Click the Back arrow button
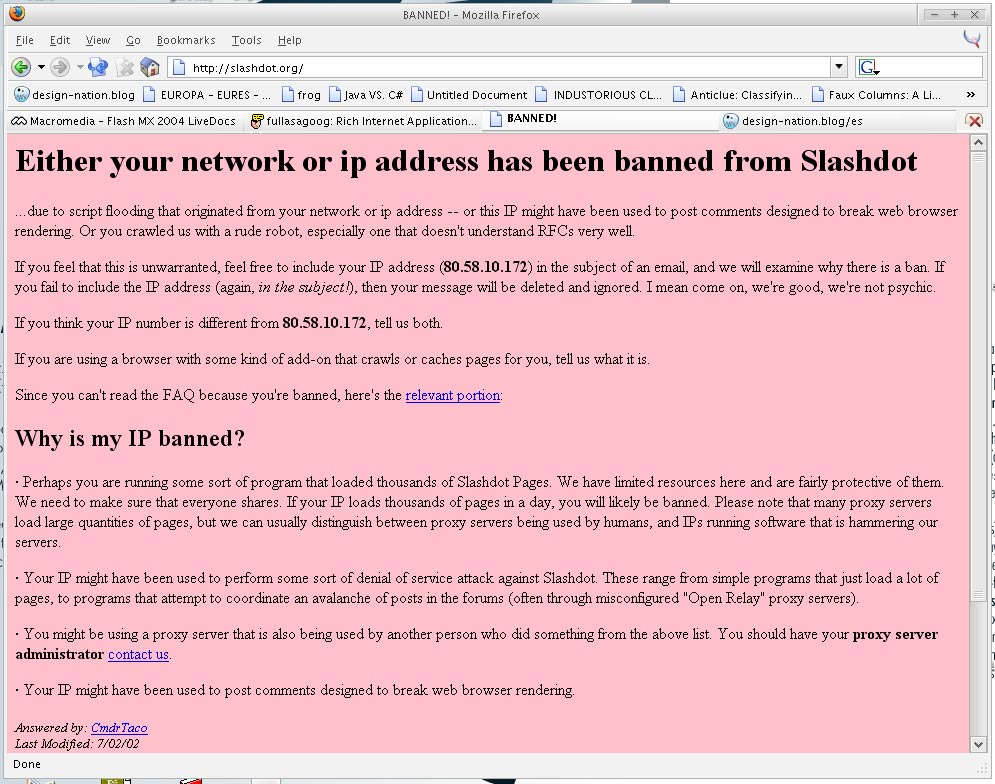Viewport: 995px width, 784px height. coord(21,67)
